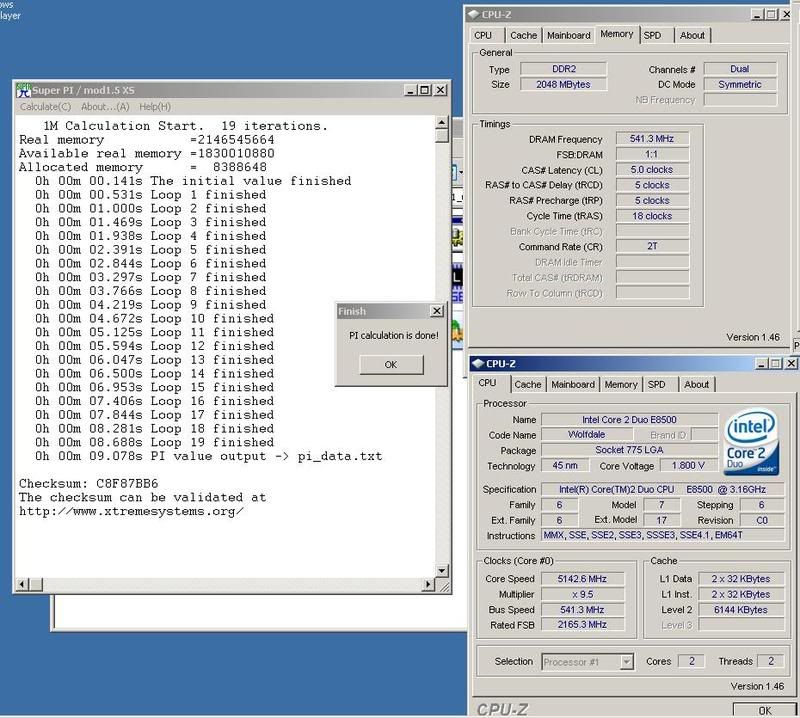800x718 pixels.
Task: Click the Instructions field listing MMX, SSE
Action: pos(663,535)
